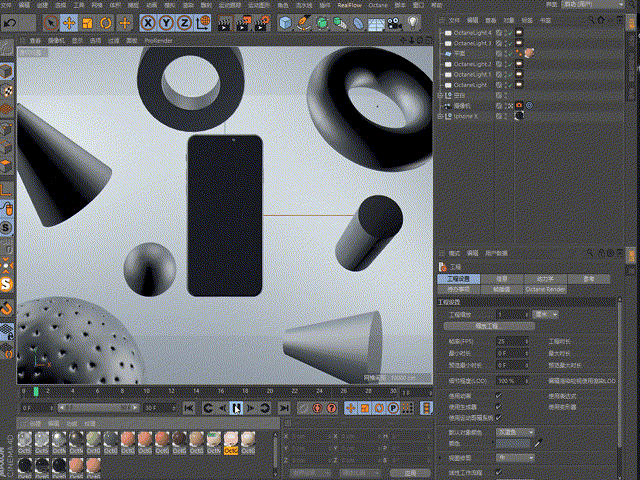Click the Apply button in coordinates panel
This screenshot has width=640, height=480.
click(x=409, y=473)
